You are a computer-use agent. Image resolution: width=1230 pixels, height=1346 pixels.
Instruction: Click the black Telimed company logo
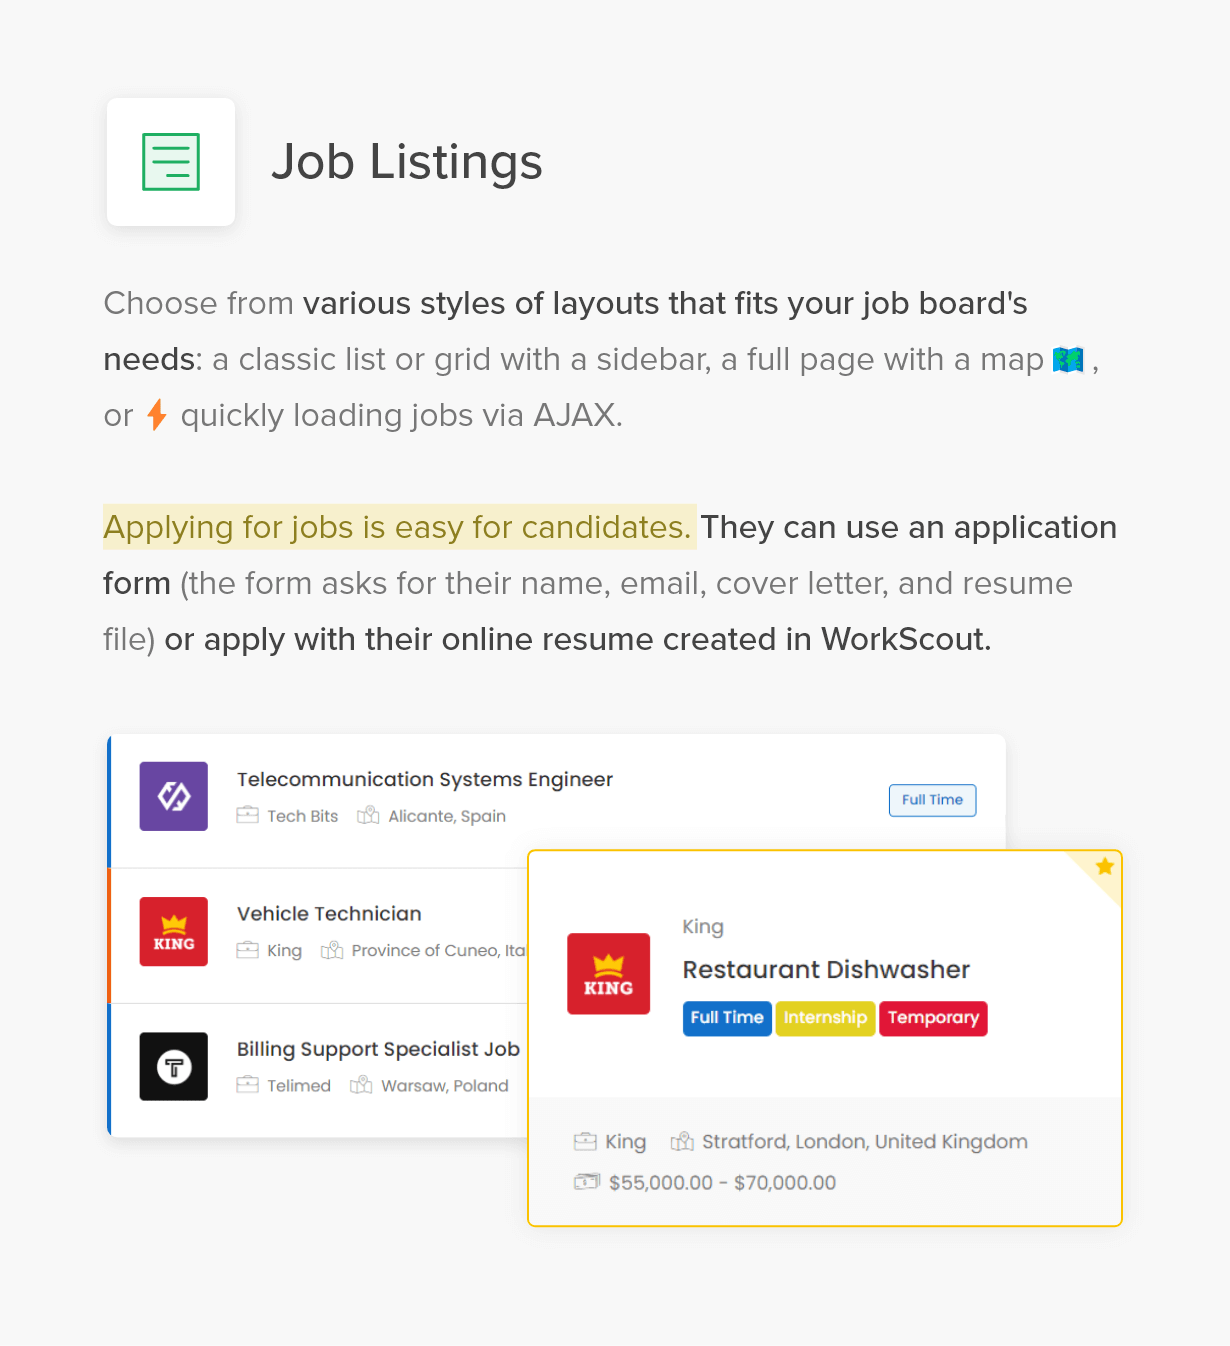(174, 1066)
